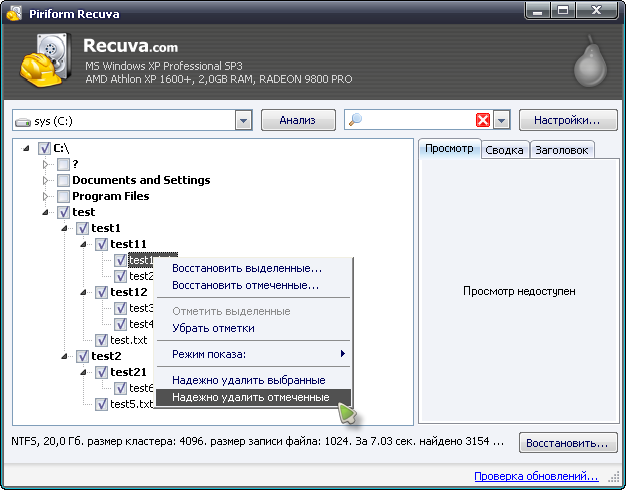
Task: Follow the 'Проверка обновлений...' link
Action: click(x=536, y=476)
